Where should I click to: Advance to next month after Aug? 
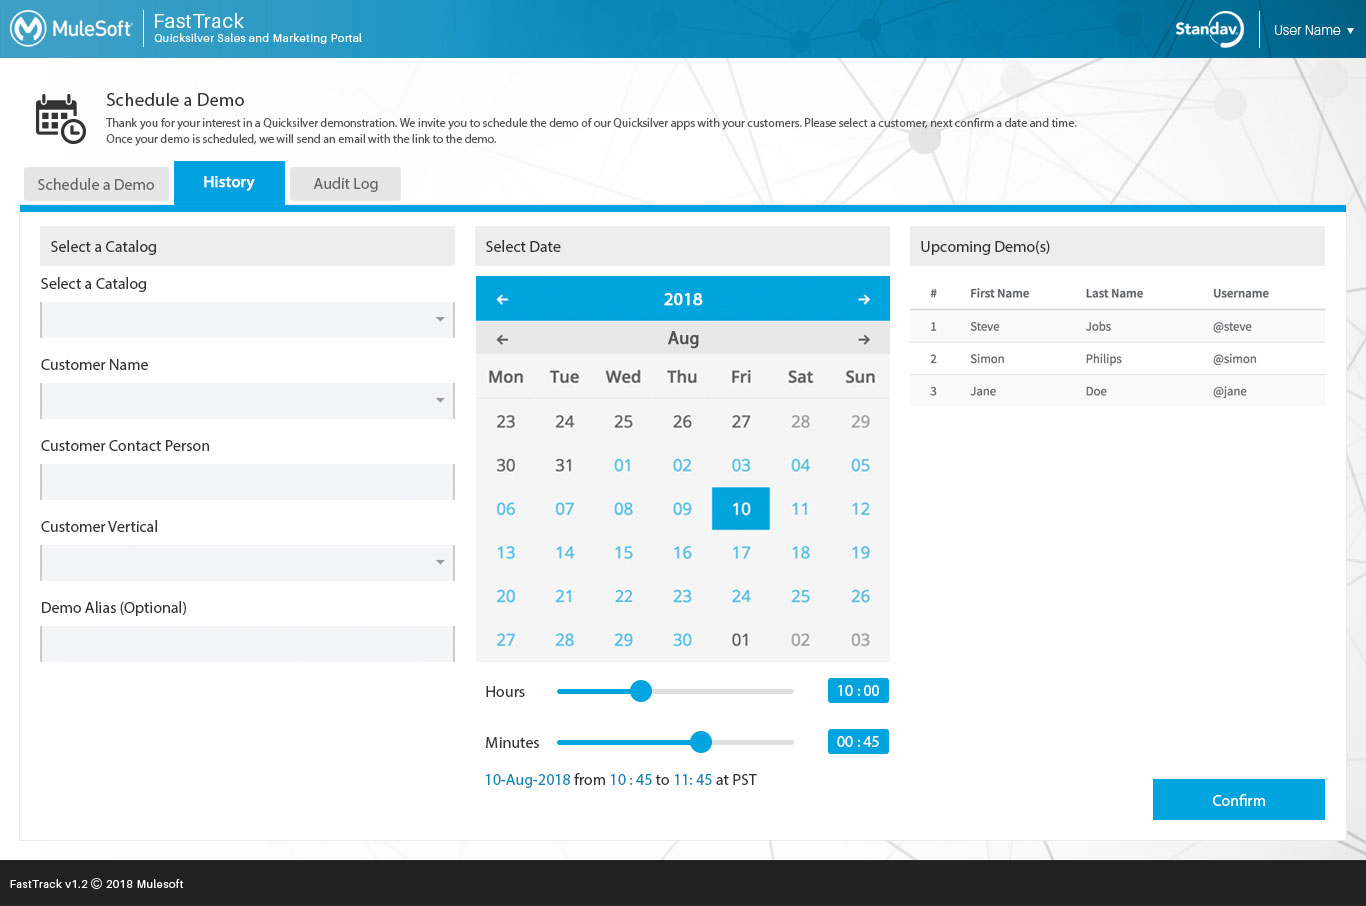[x=863, y=339]
